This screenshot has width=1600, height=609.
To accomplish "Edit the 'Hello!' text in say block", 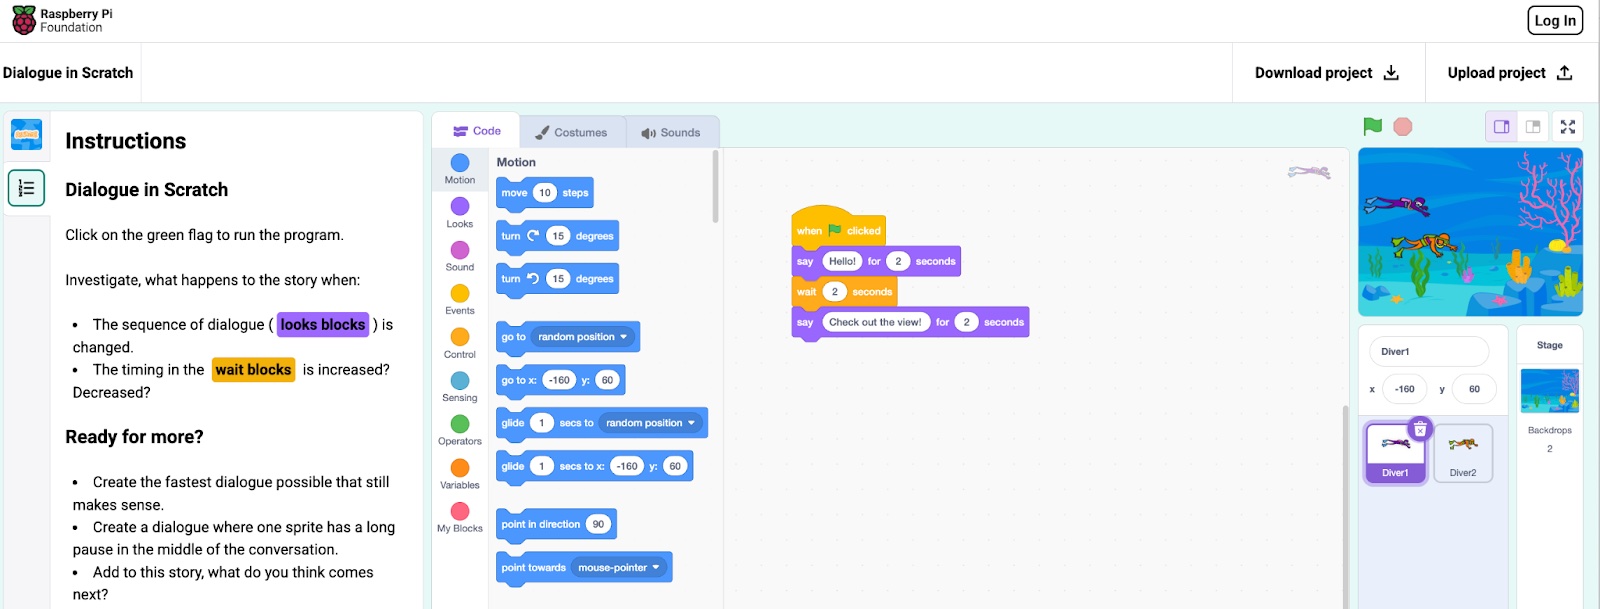I will pyautogui.click(x=842, y=261).
